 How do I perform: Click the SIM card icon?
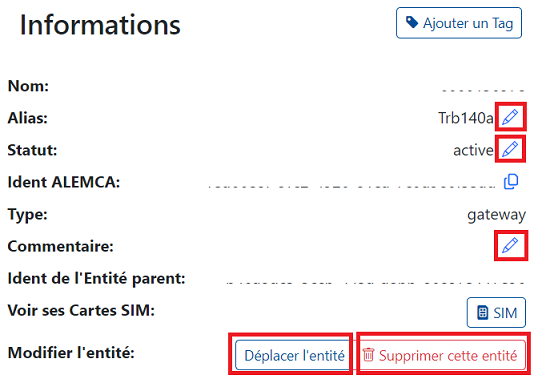point(482,313)
